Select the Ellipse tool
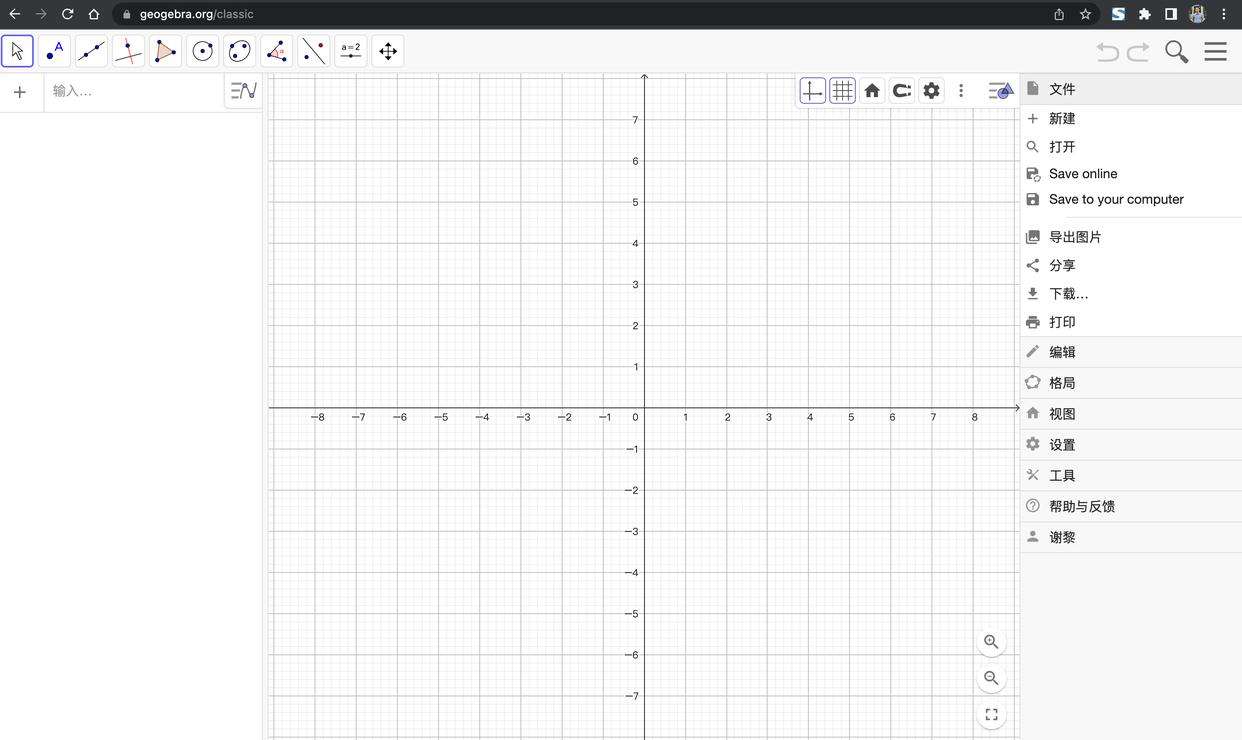This screenshot has width=1242, height=740. pos(240,51)
